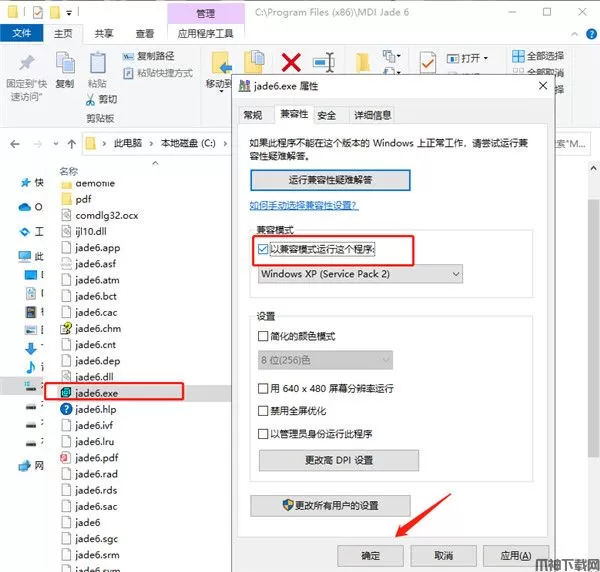Viewport: 600px width, 572px height.
Task: Select Quick access star icon in sidebar
Action: [x=25, y=183]
